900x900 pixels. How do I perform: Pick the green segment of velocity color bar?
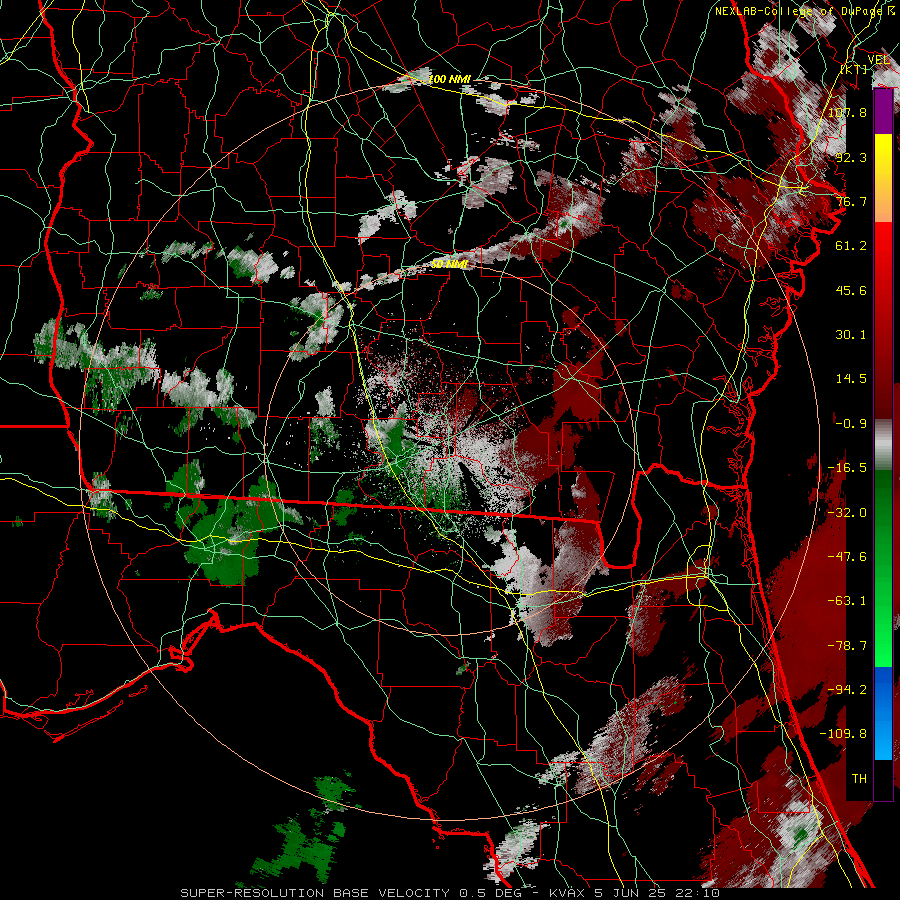point(883,568)
